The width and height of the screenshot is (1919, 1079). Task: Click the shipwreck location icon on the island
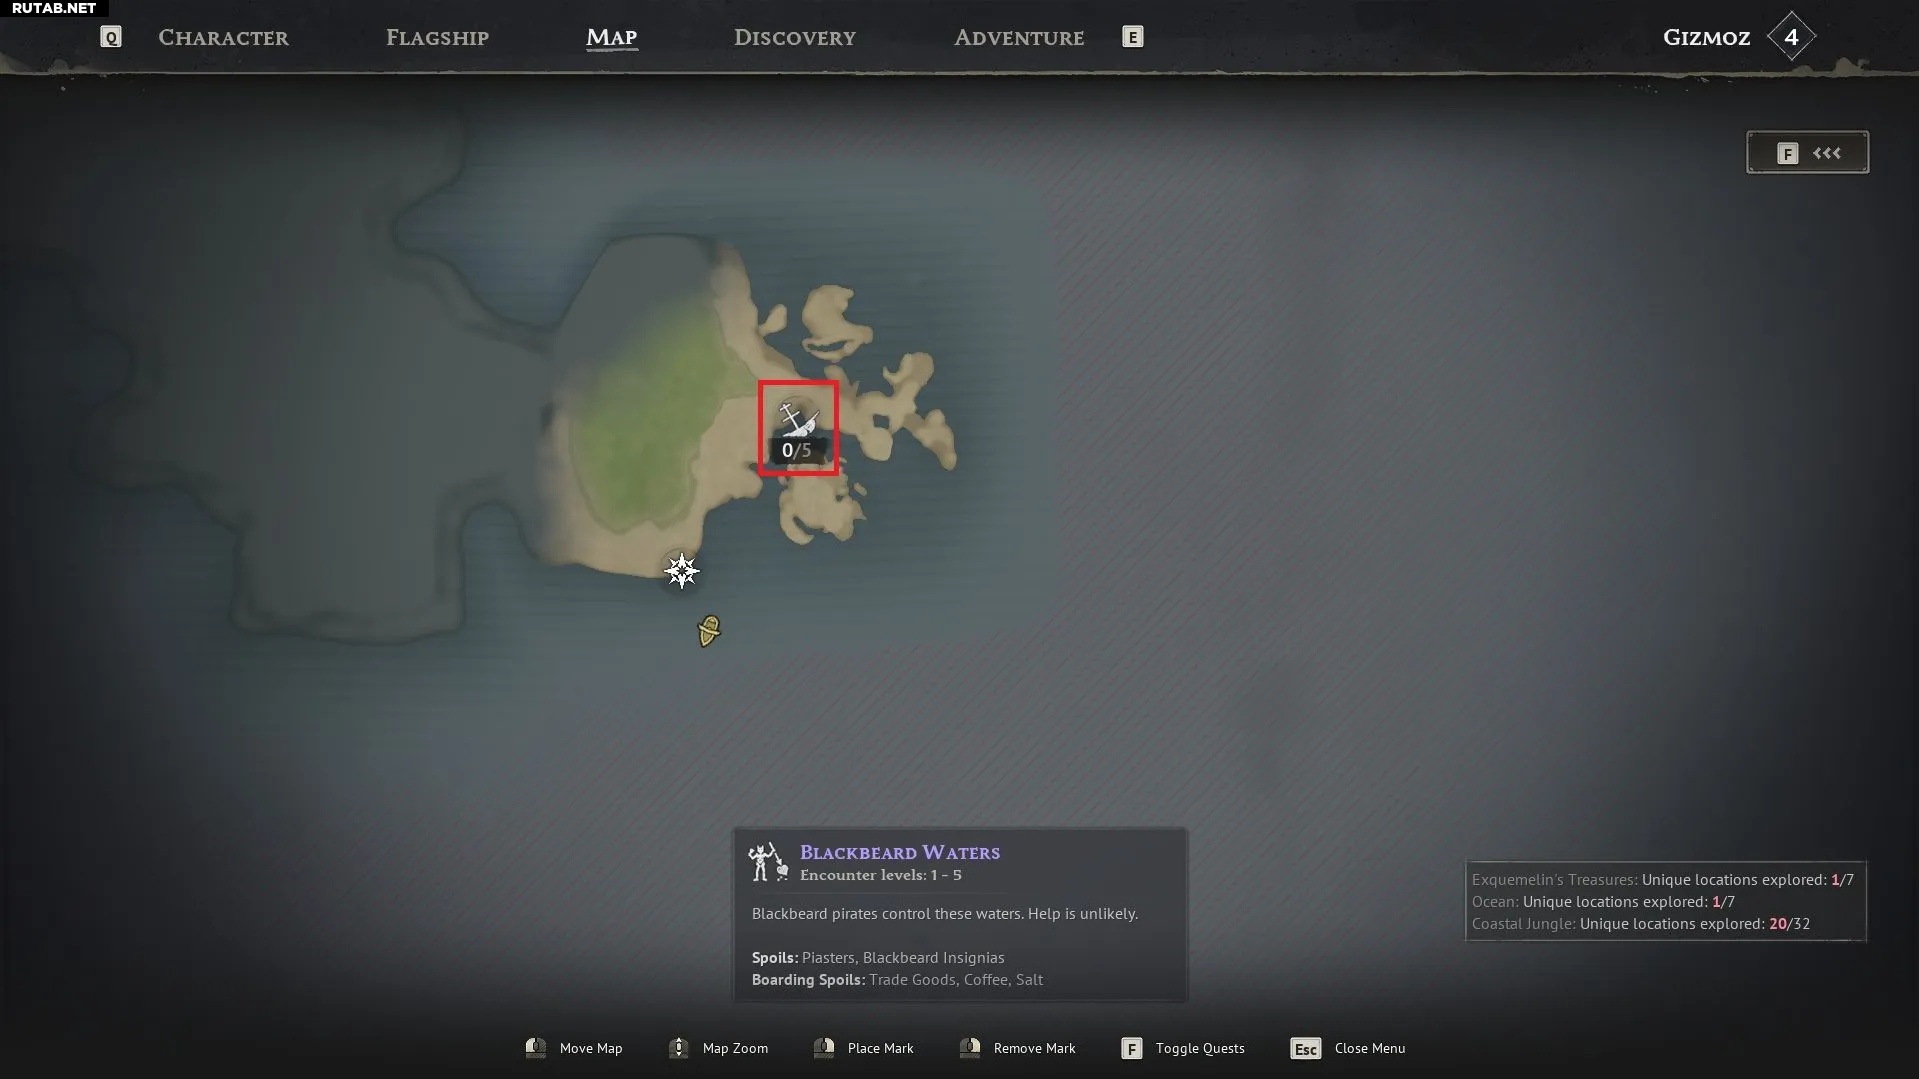(798, 419)
